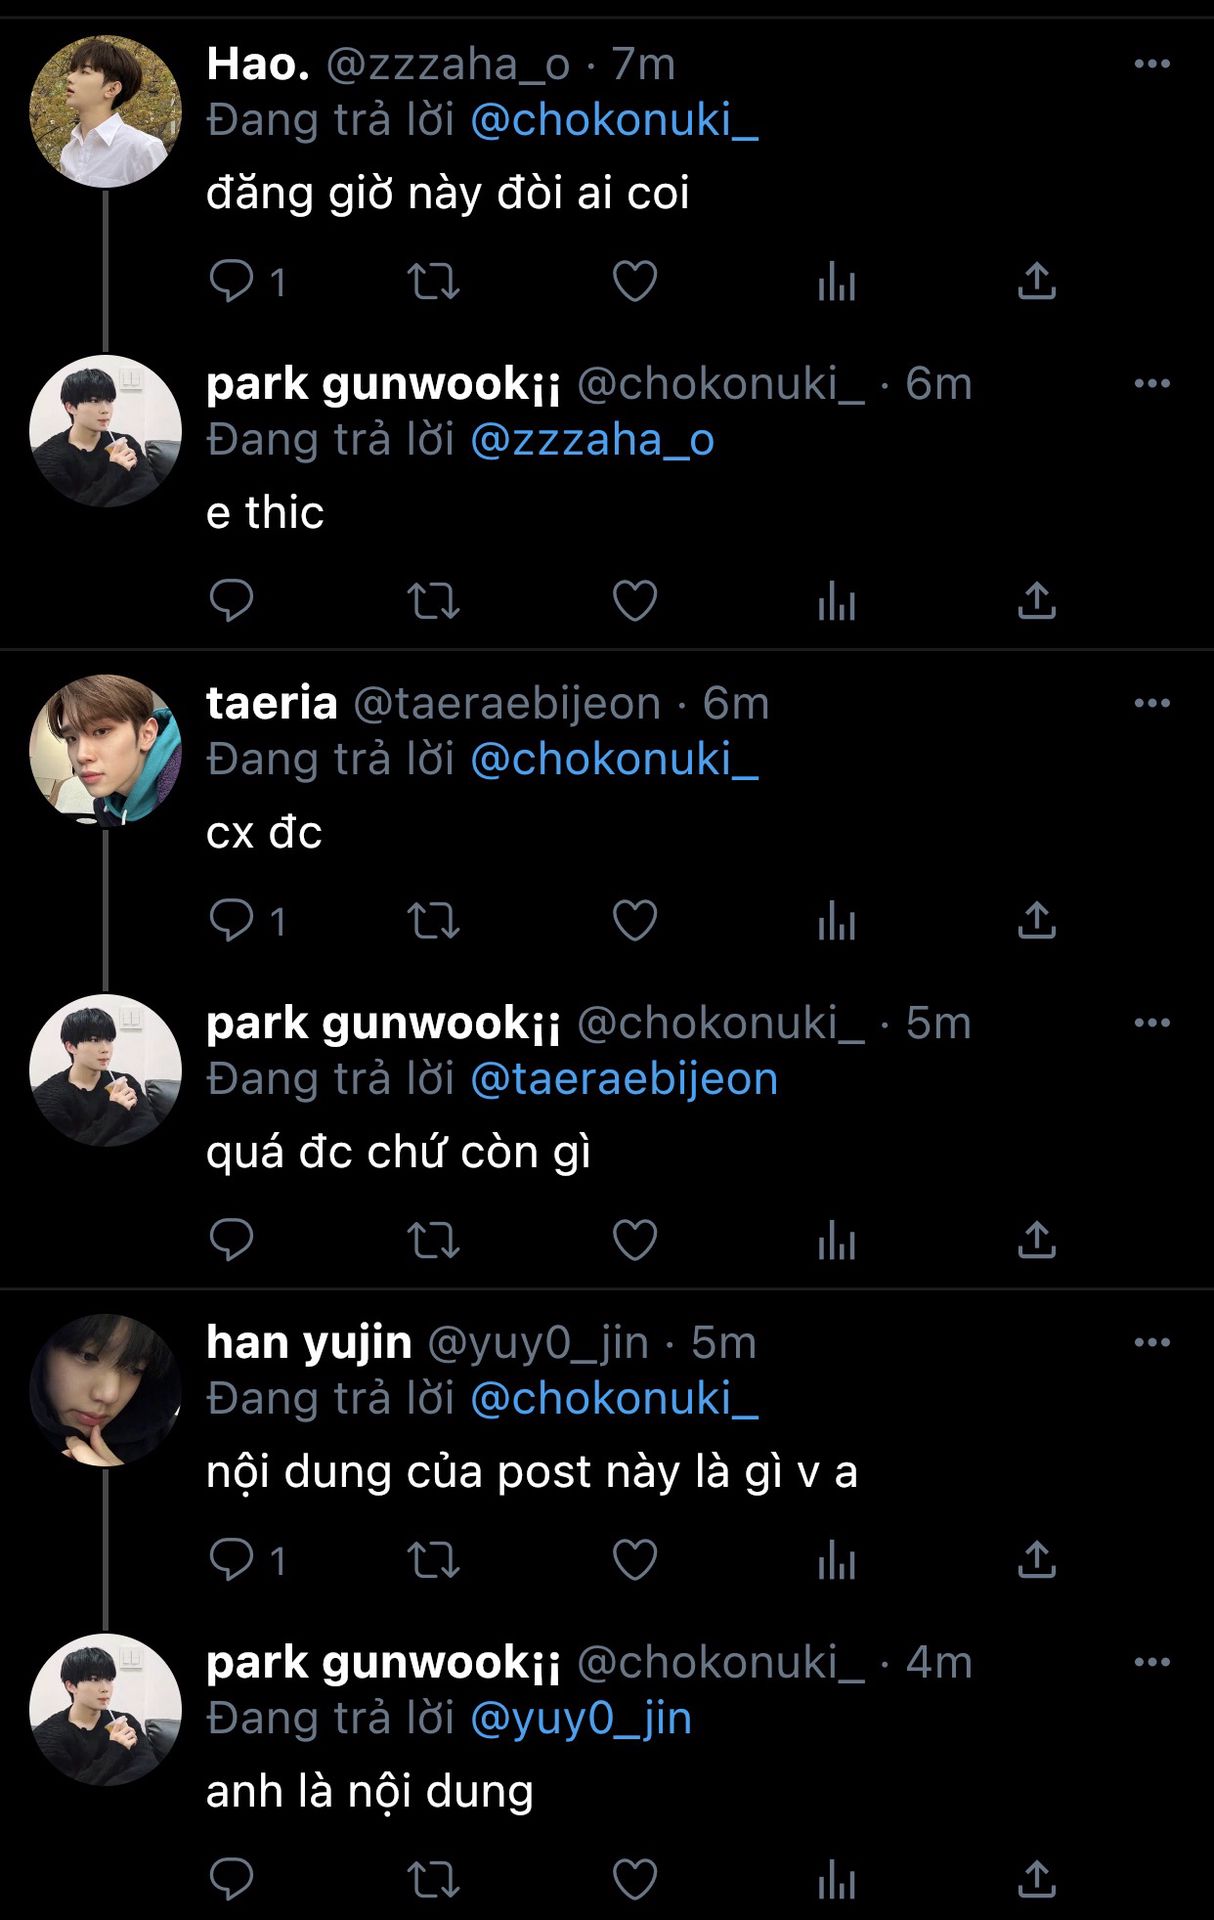Reply to Hao.'s tweet via comment icon
1214x1920 pixels.
click(x=231, y=281)
